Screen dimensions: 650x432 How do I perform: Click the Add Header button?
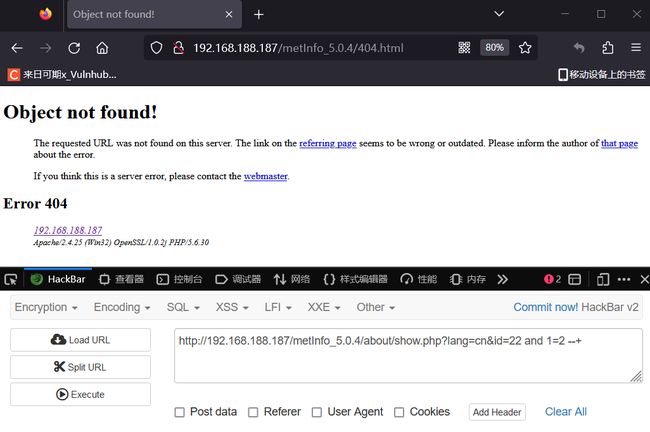[x=497, y=412]
